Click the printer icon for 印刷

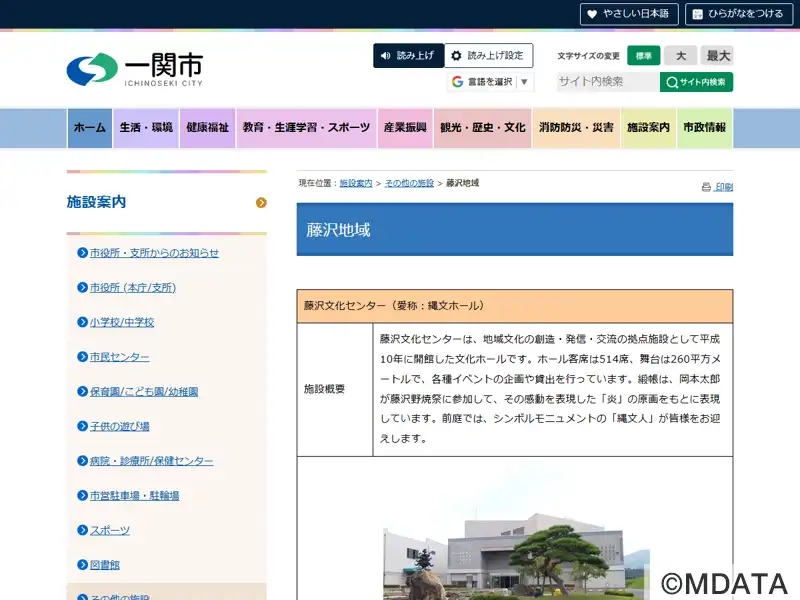click(706, 187)
